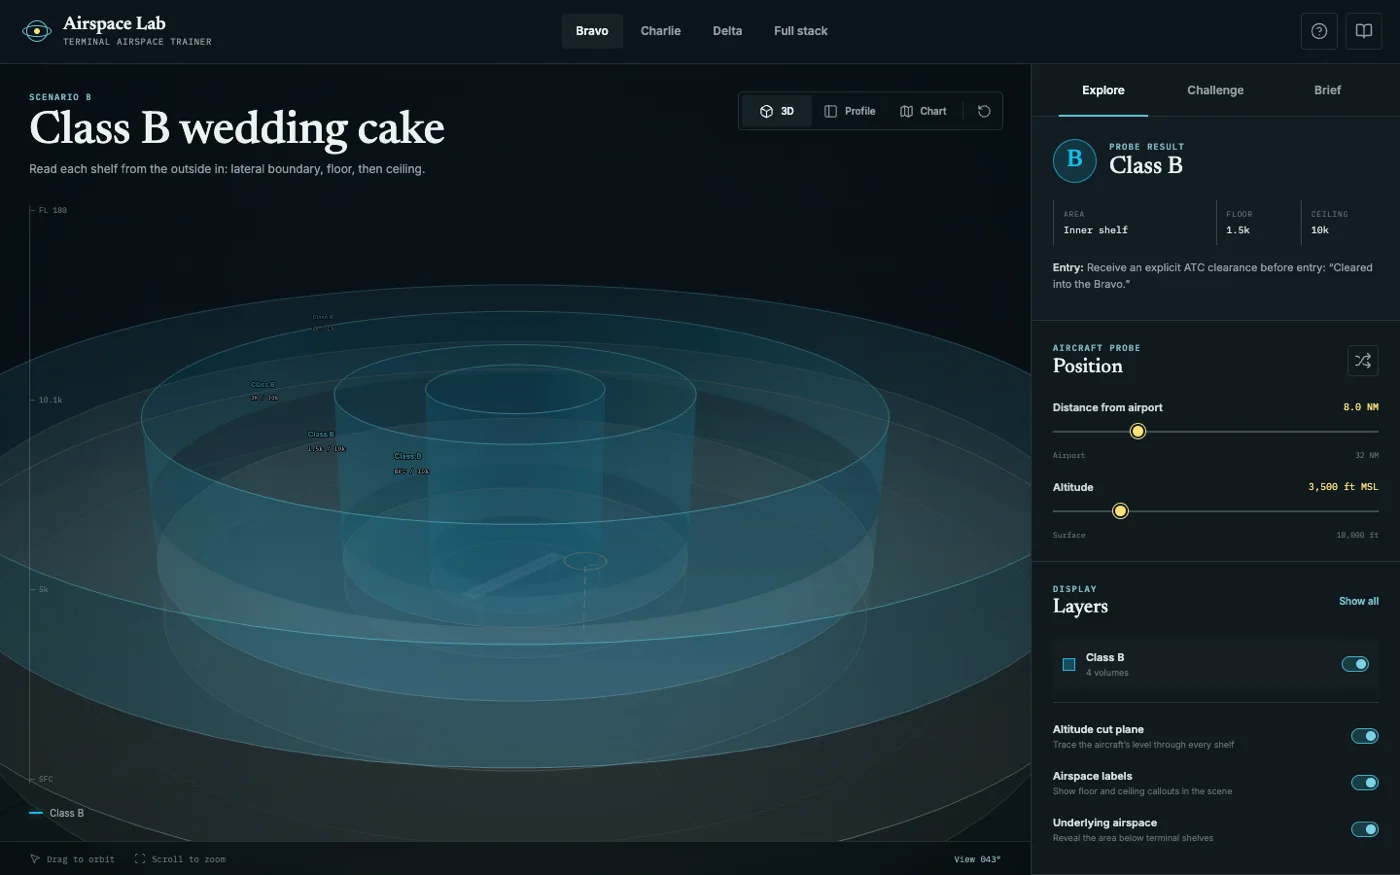Click the 'Scroll to zoom' hint
This screenshot has width=1400, height=875.
(x=180, y=859)
